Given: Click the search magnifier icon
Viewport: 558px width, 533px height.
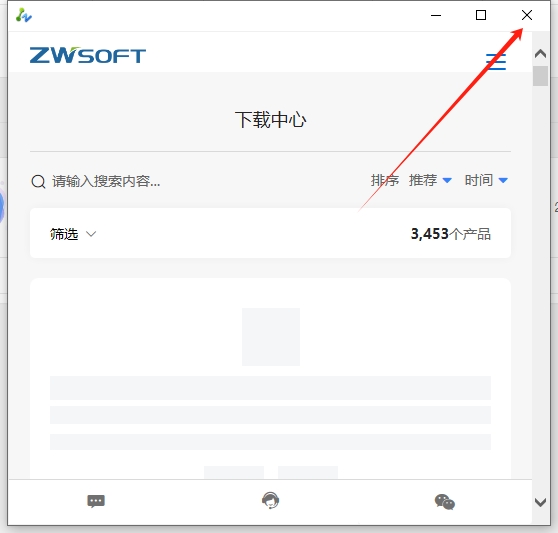Looking at the screenshot, I should pos(38,181).
